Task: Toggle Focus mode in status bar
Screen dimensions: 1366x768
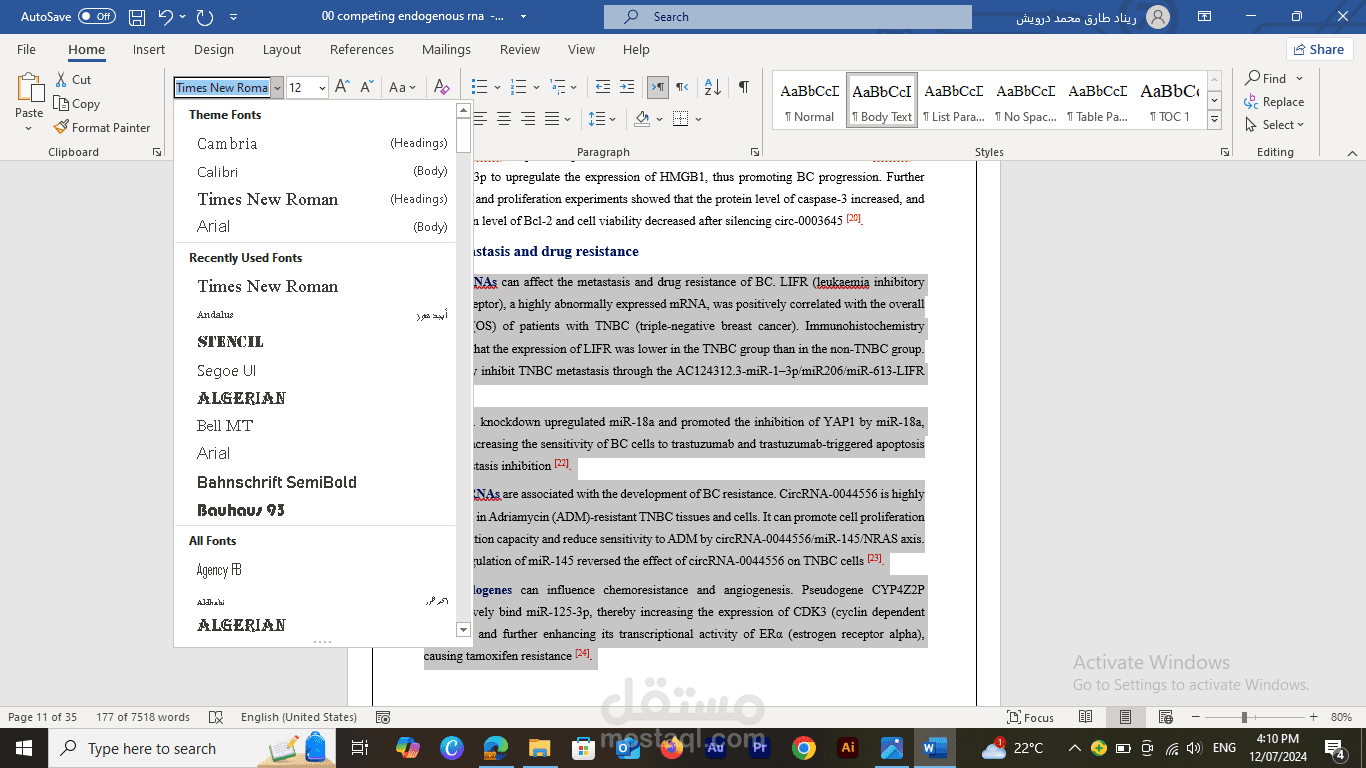Action: (1031, 717)
